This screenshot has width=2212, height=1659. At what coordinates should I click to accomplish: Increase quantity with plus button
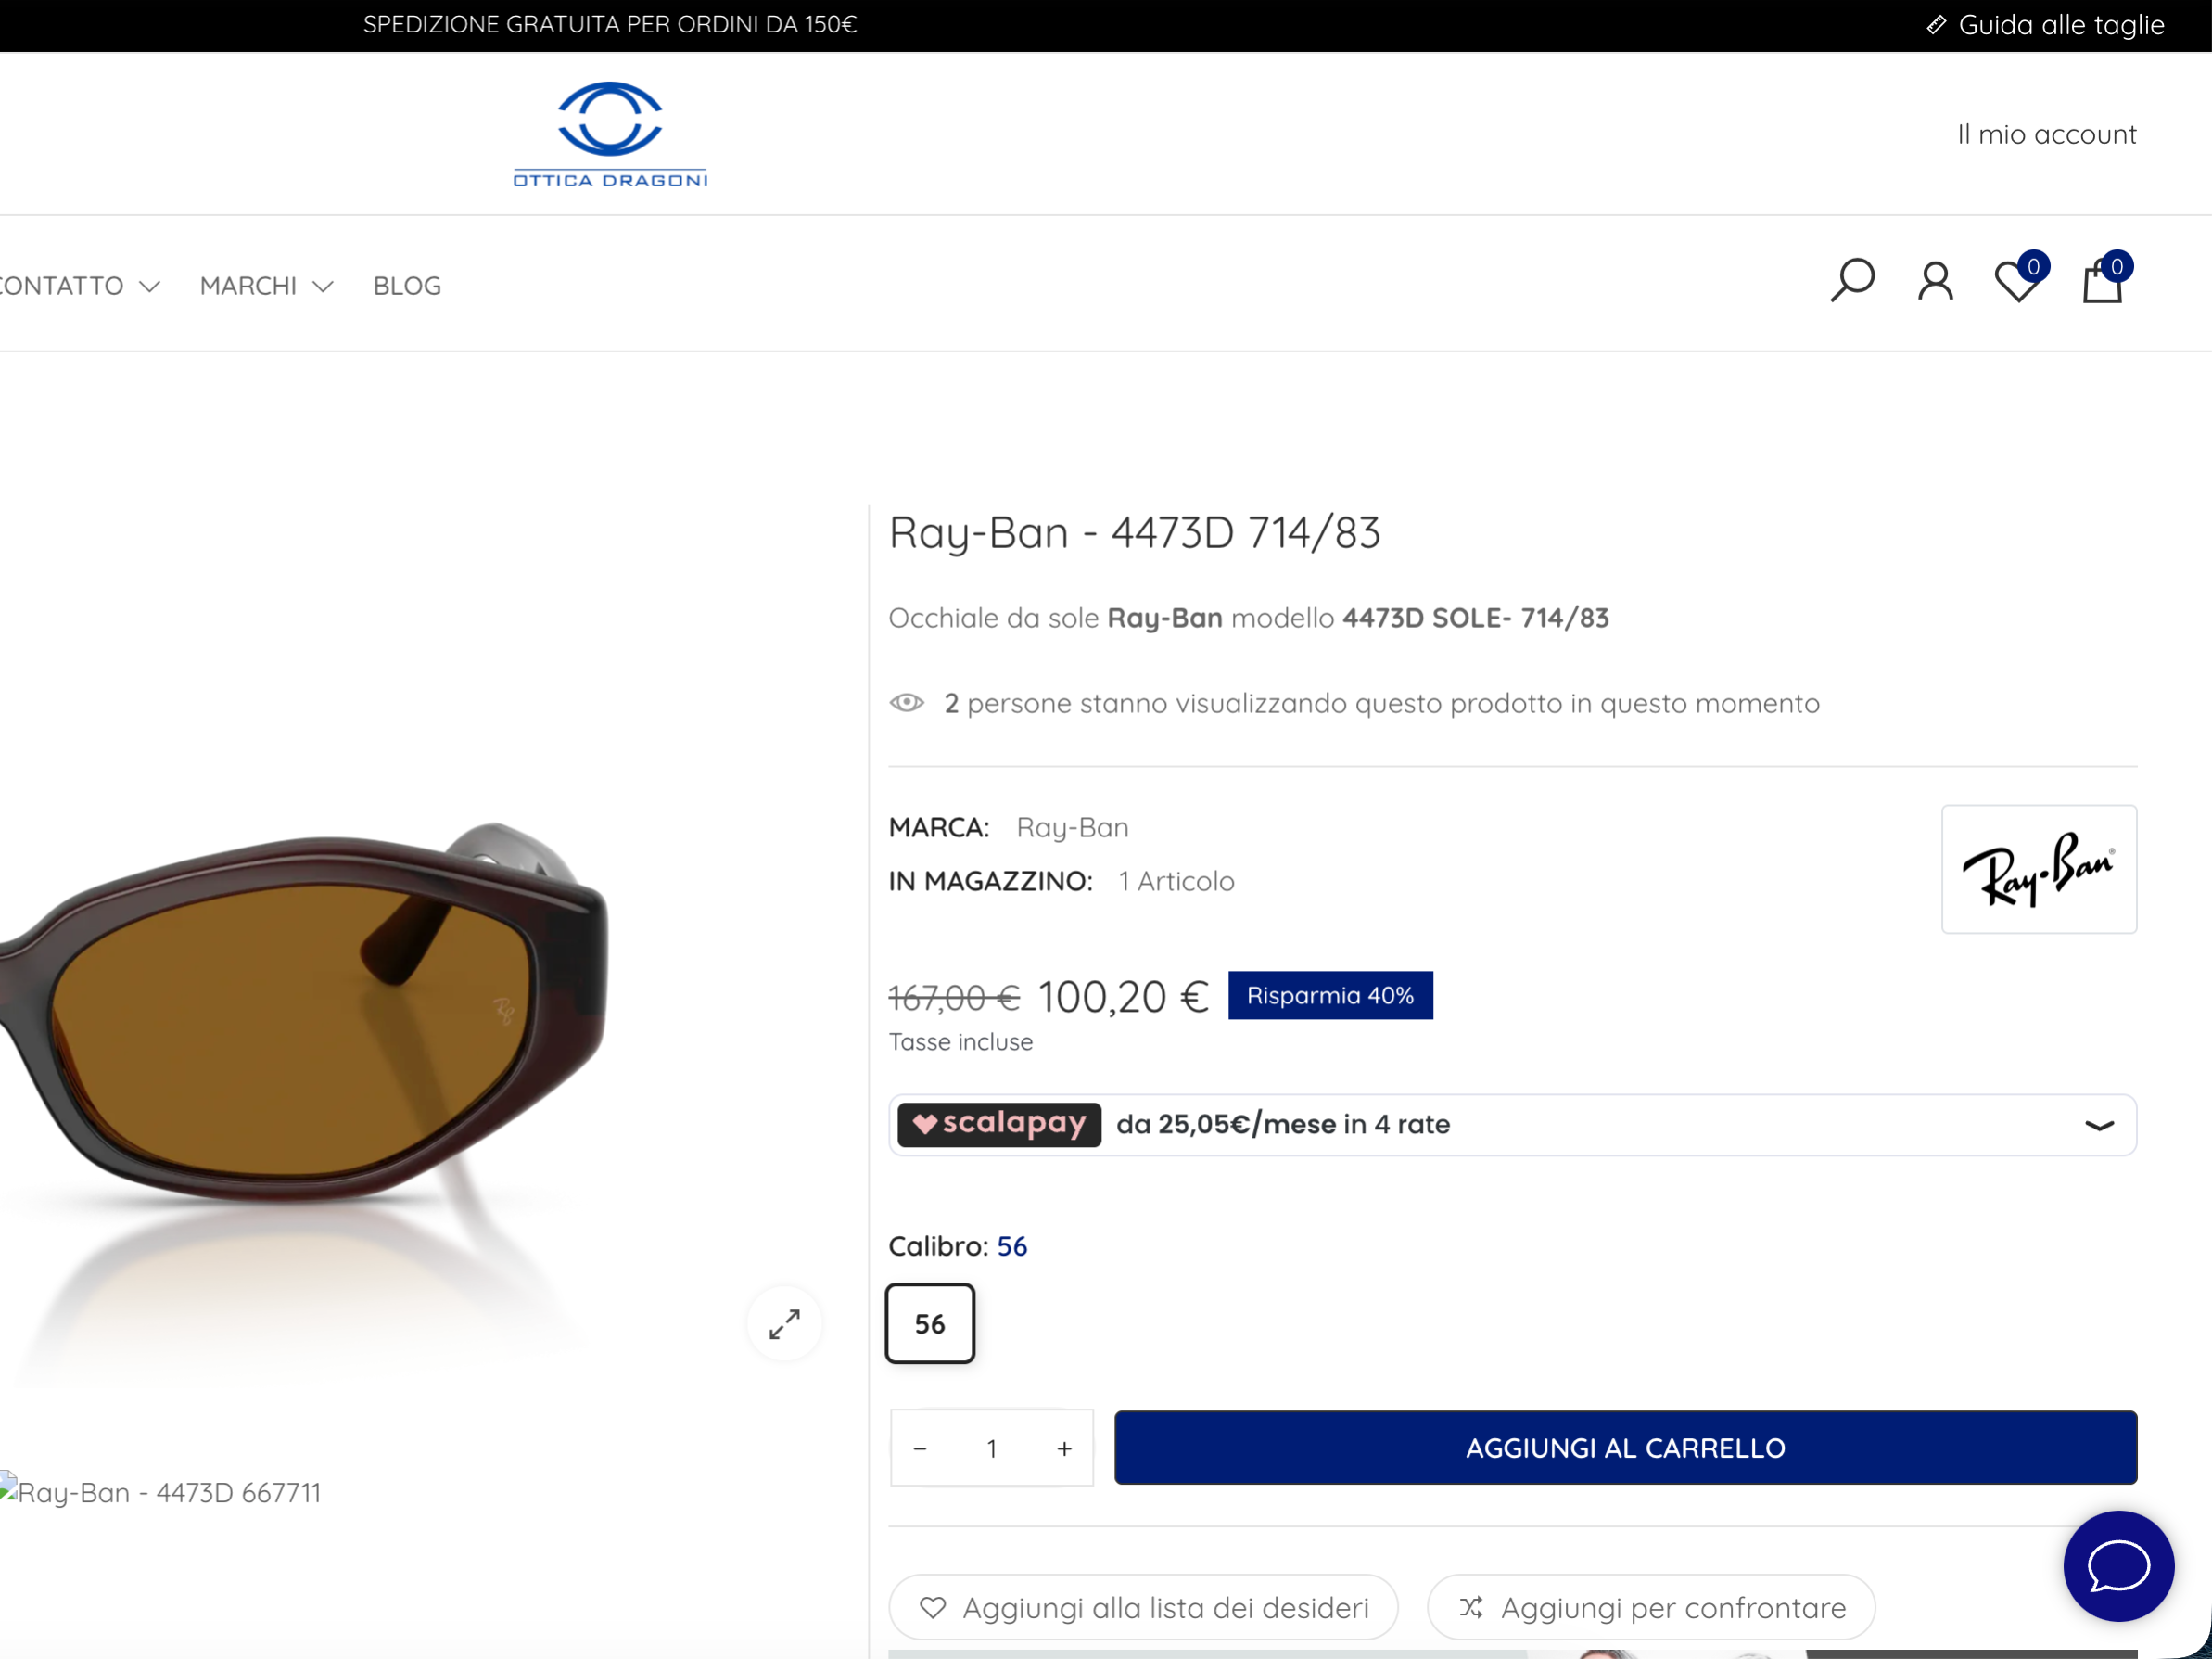1064,1448
